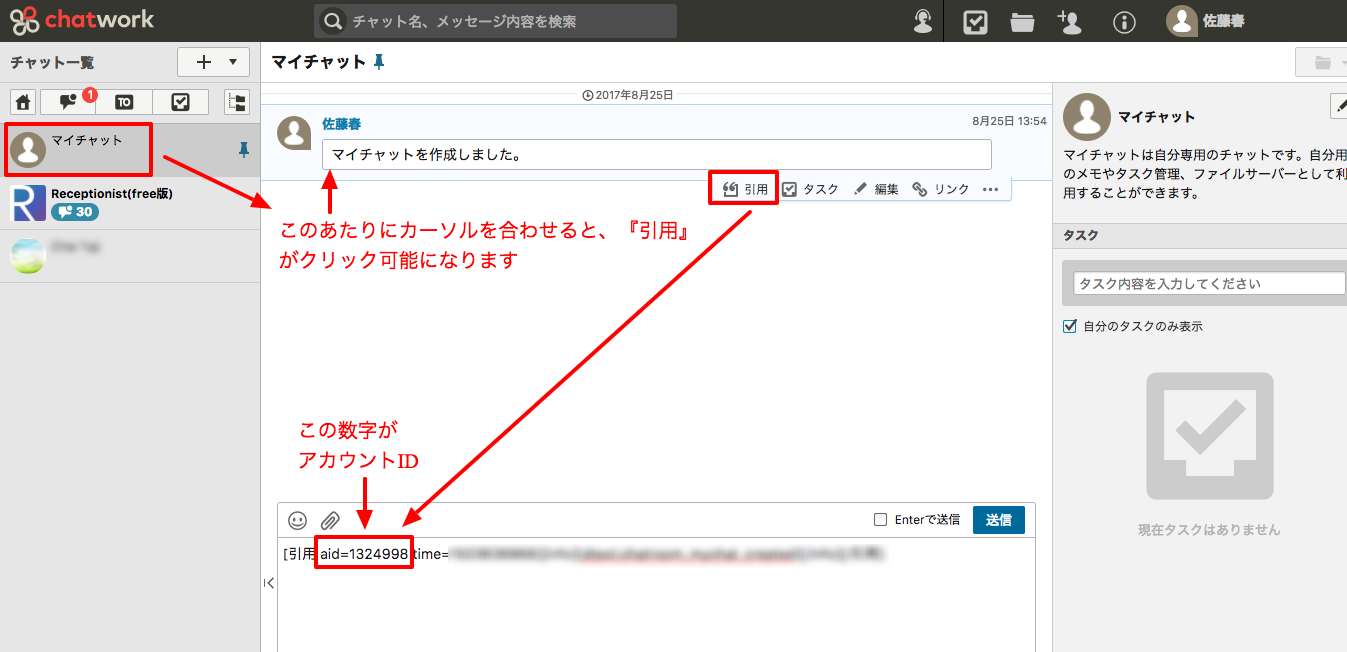The image size is (1347, 652).
Task: Filter chats by TO mentions
Action: tap(124, 102)
